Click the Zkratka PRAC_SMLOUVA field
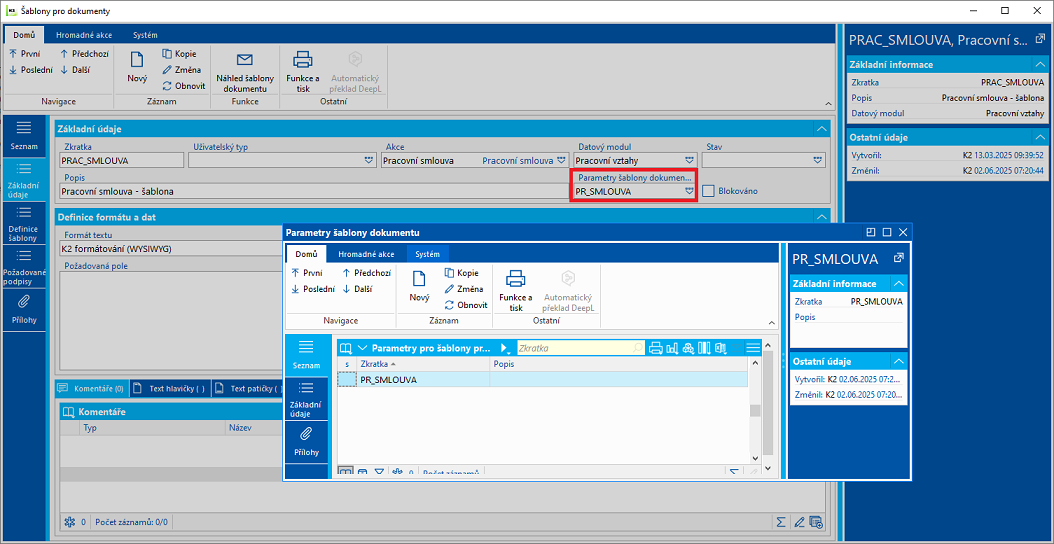1054x544 pixels. click(x=121, y=161)
